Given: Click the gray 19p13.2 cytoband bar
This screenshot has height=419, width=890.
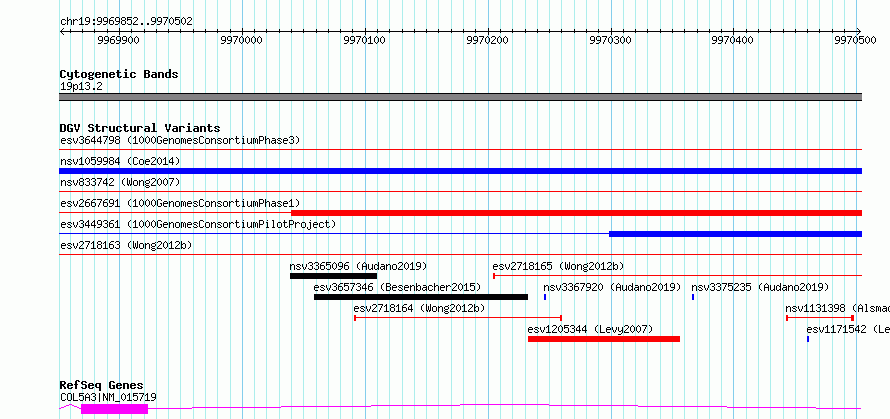Looking at the screenshot, I should 460,97.
